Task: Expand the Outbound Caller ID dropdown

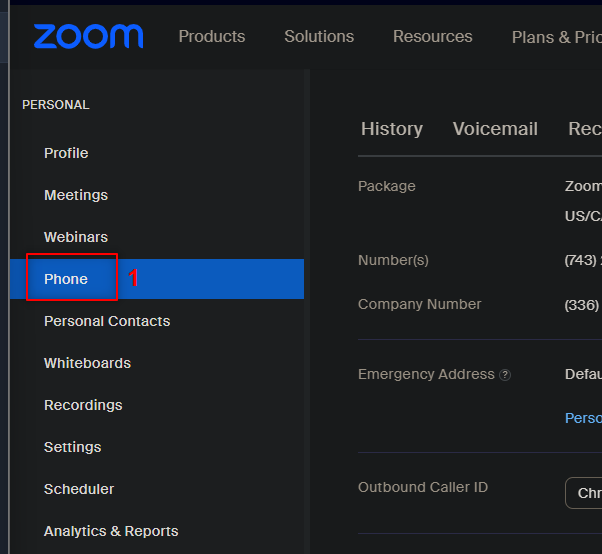Action: point(584,493)
